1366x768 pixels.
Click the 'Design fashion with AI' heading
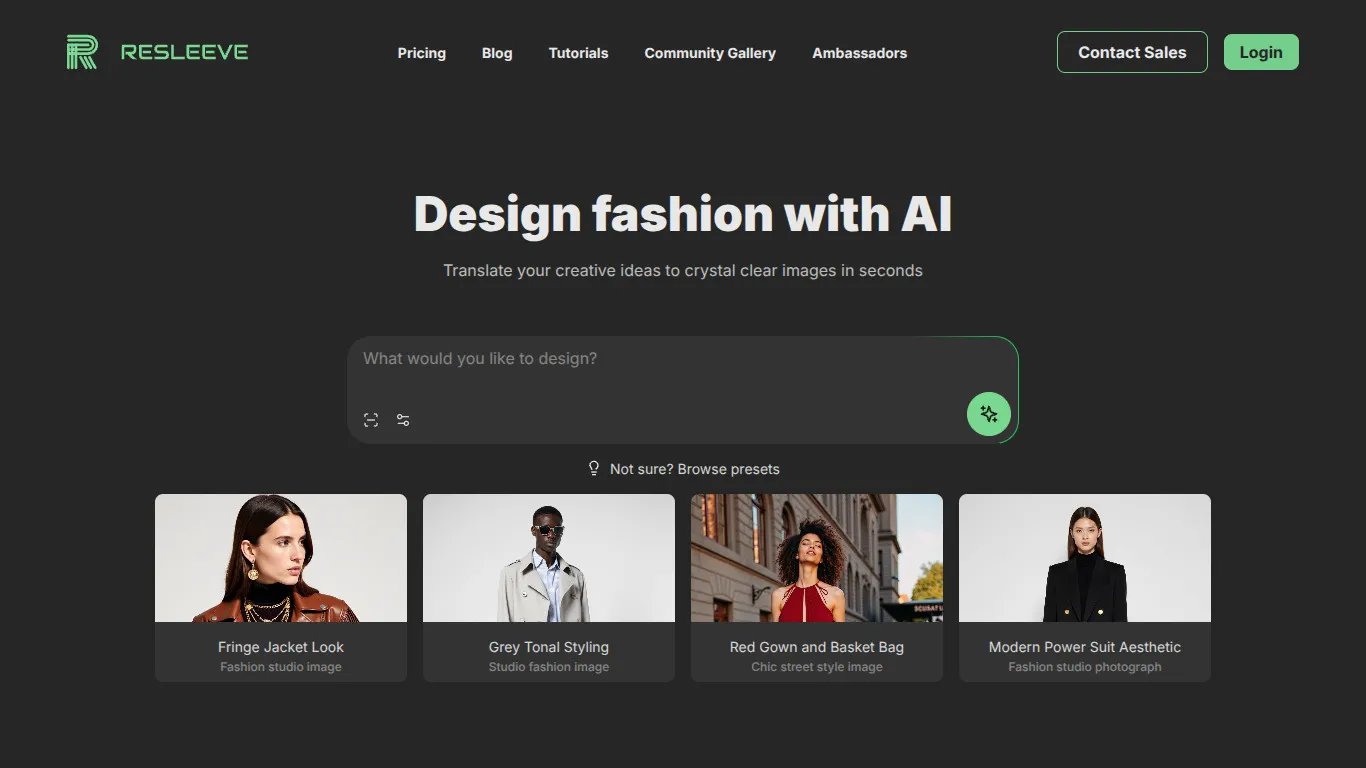[x=683, y=214]
